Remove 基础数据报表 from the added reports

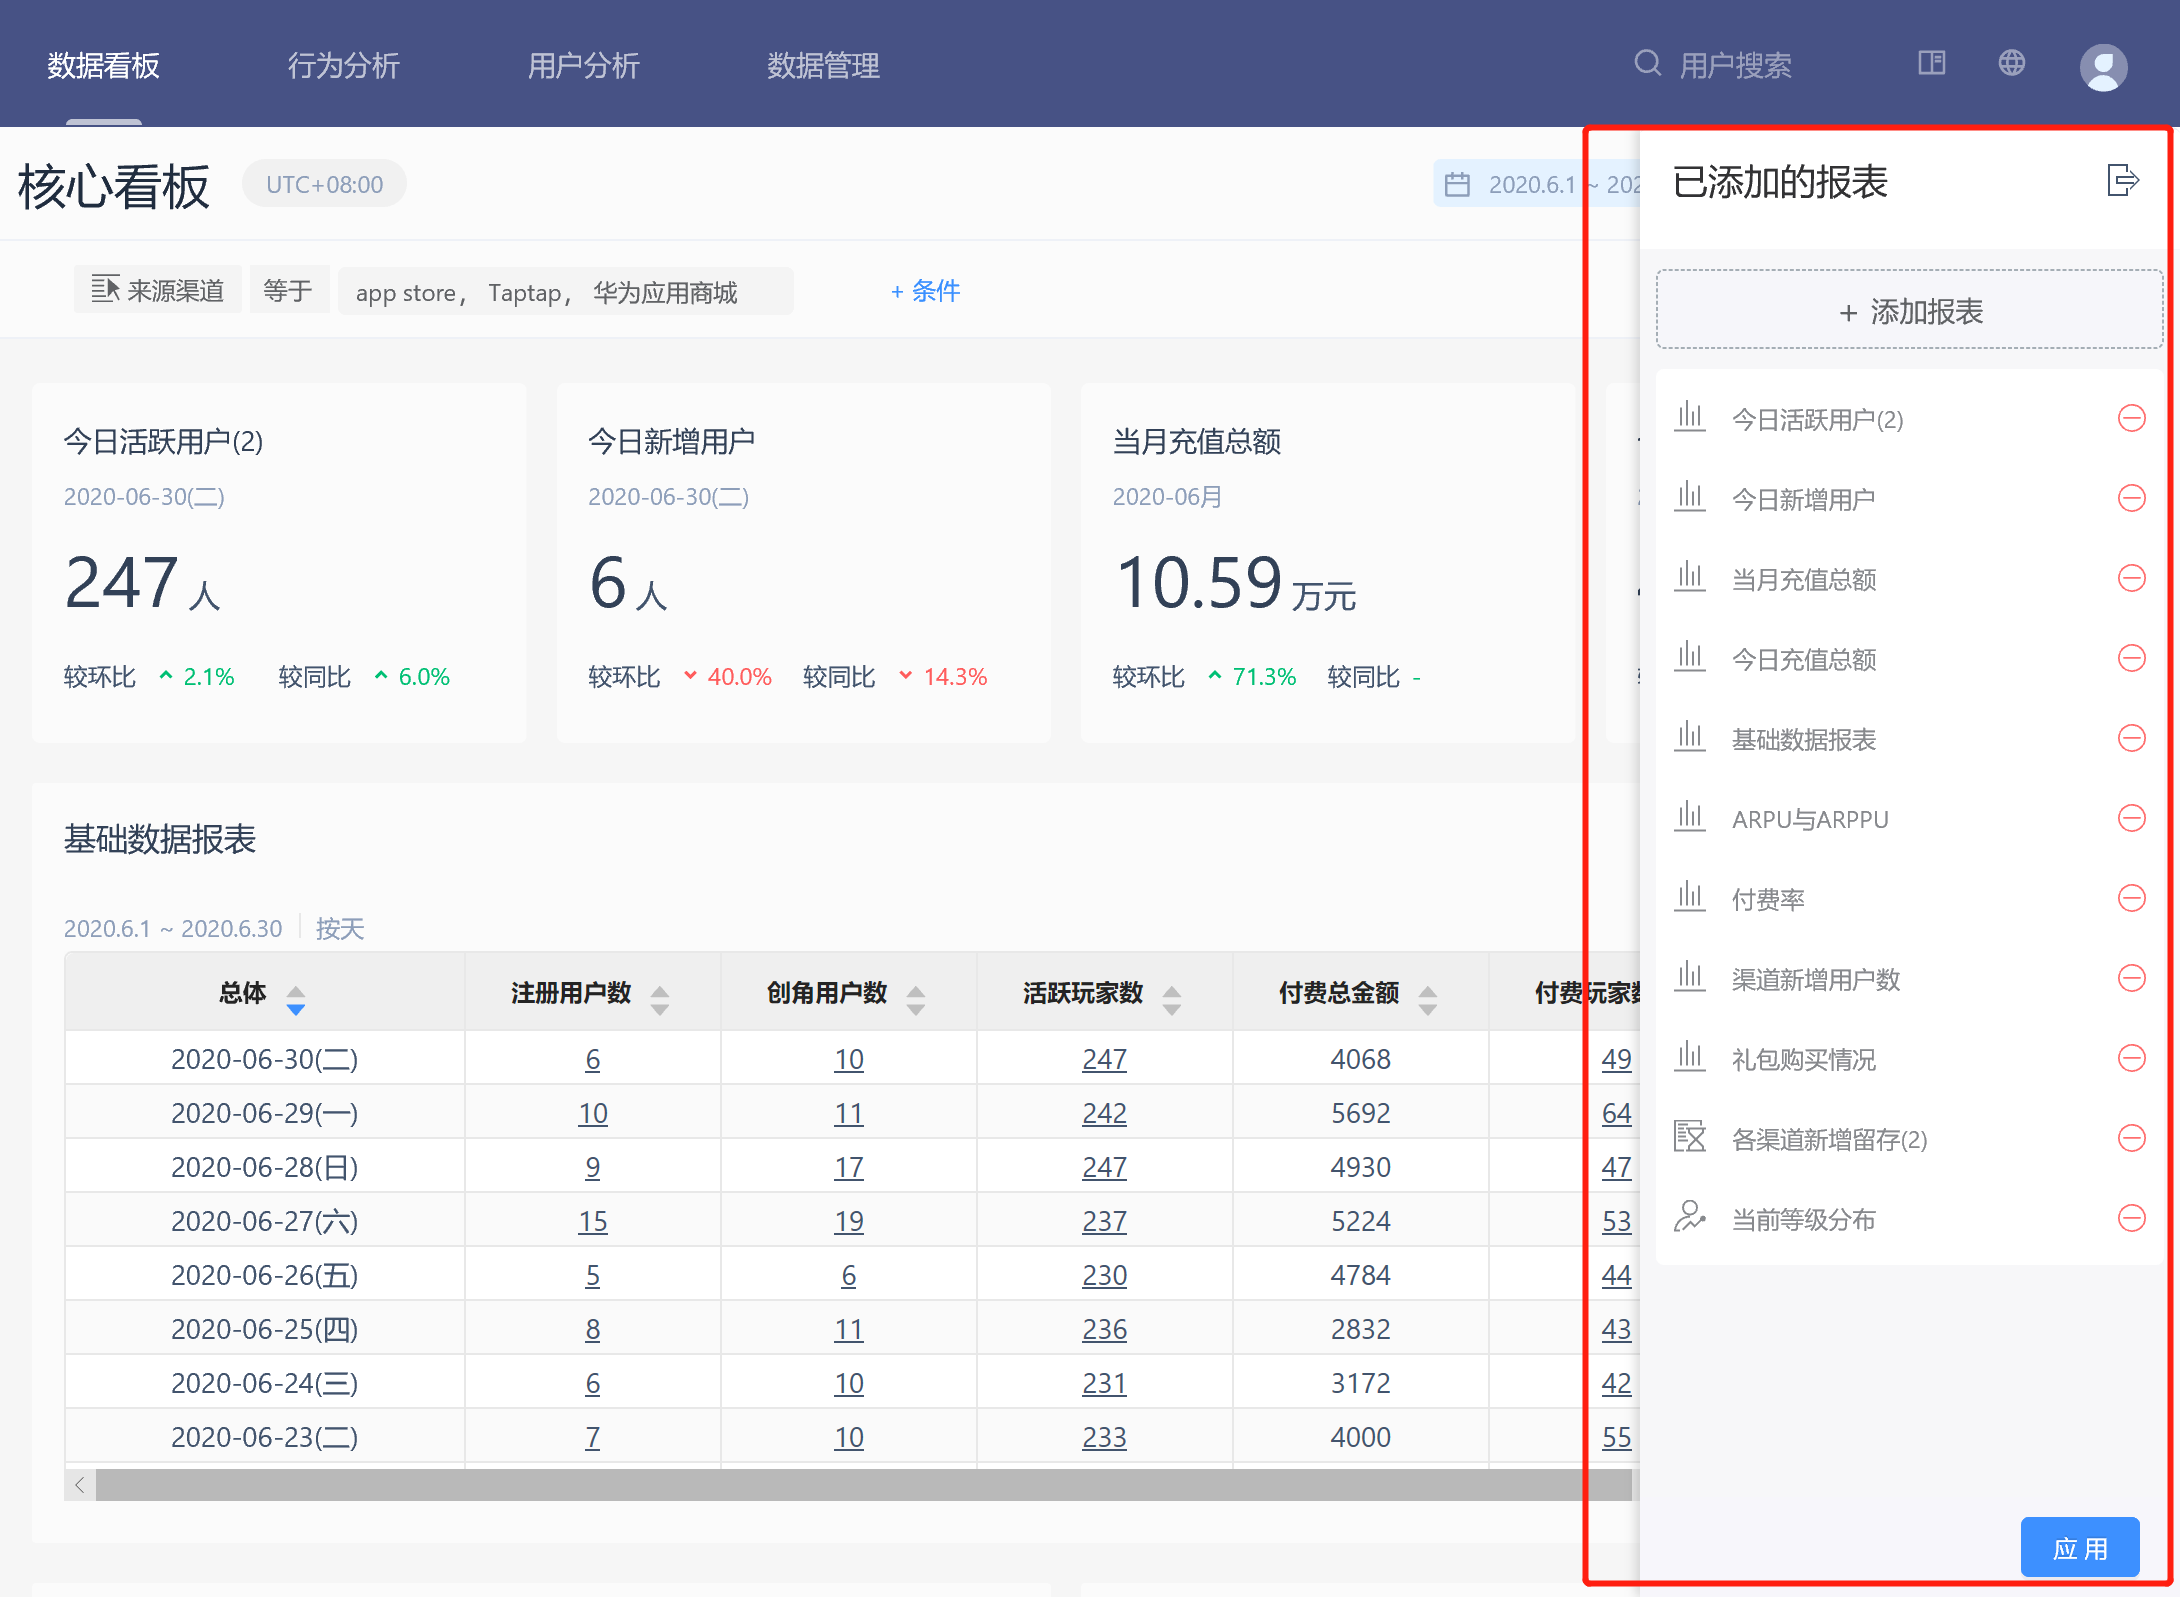tap(2131, 739)
